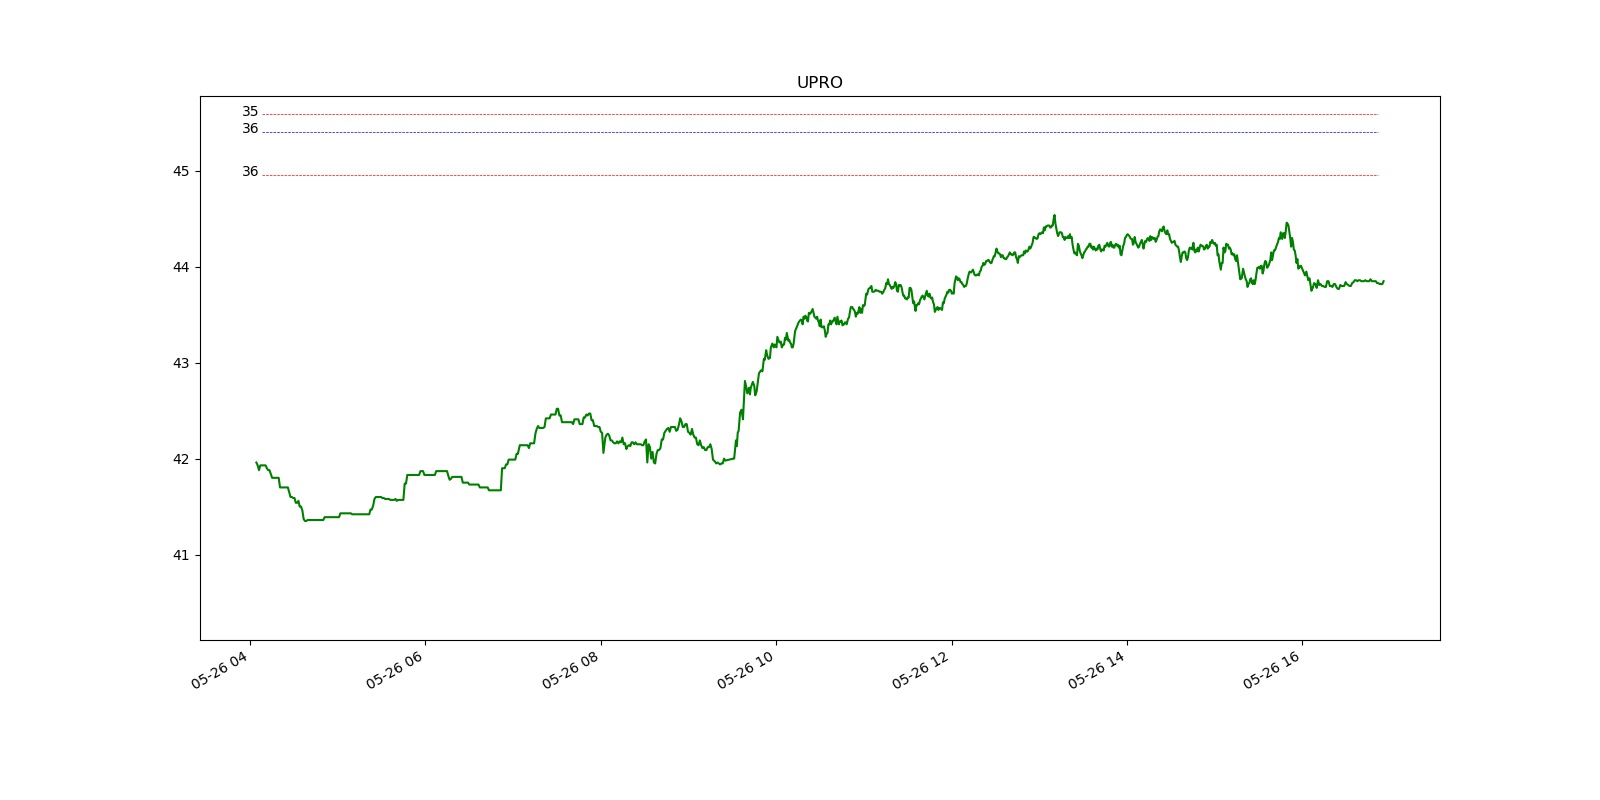This screenshot has width=1600, height=800.
Task: Click the x-axis label 05-26 12
Action: point(922,669)
